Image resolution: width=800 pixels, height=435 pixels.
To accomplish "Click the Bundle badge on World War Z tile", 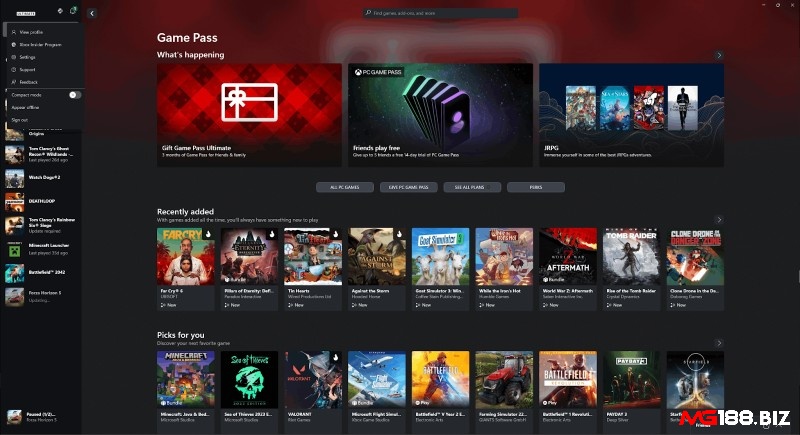I will tap(554, 279).
